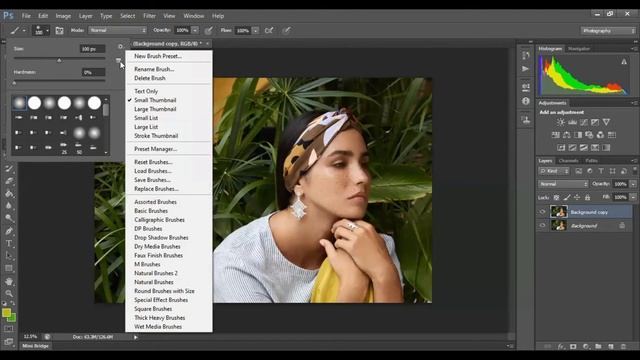Image resolution: width=640 pixels, height=360 pixels.
Task: Open the Image menu
Action: (x=63, y=16)
